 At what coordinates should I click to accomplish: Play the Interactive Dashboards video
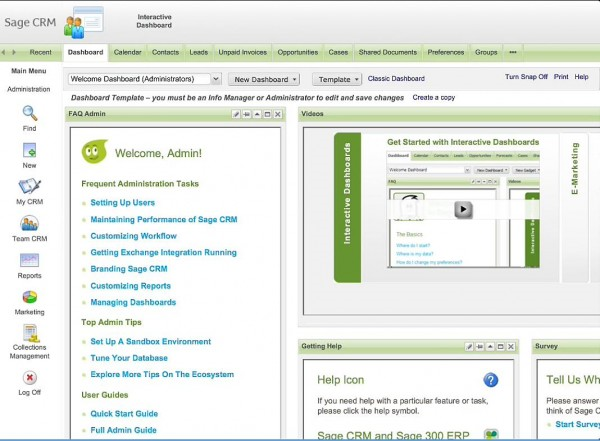463,209
